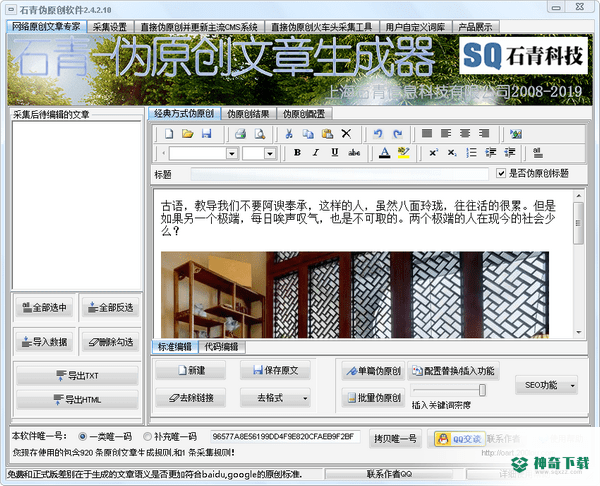Screen dimensions: 600x486
Task: Click the Open folder toolbar icon
Action: (188, 134)
